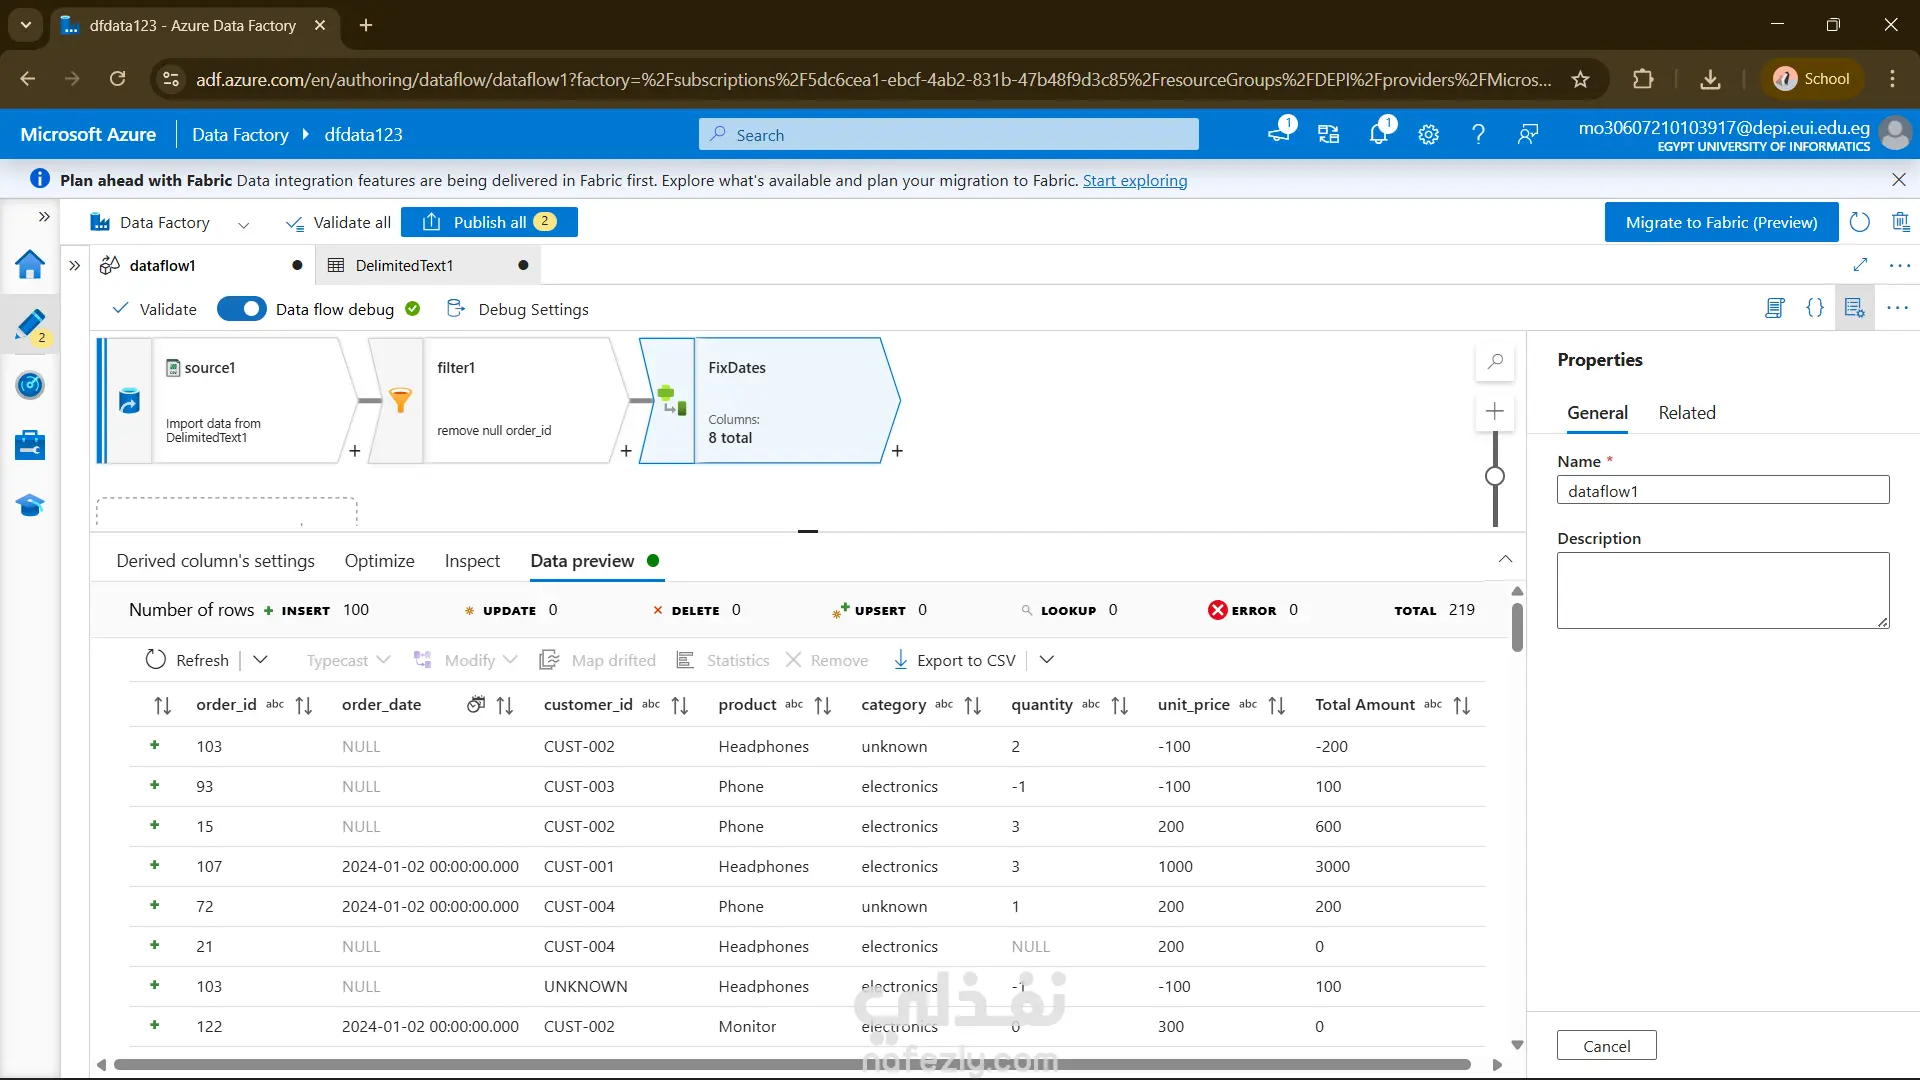Open the switch directory icon in header
Image resolution: width=1920 pixels, height=1080 pixels.
click(1329, 134)
